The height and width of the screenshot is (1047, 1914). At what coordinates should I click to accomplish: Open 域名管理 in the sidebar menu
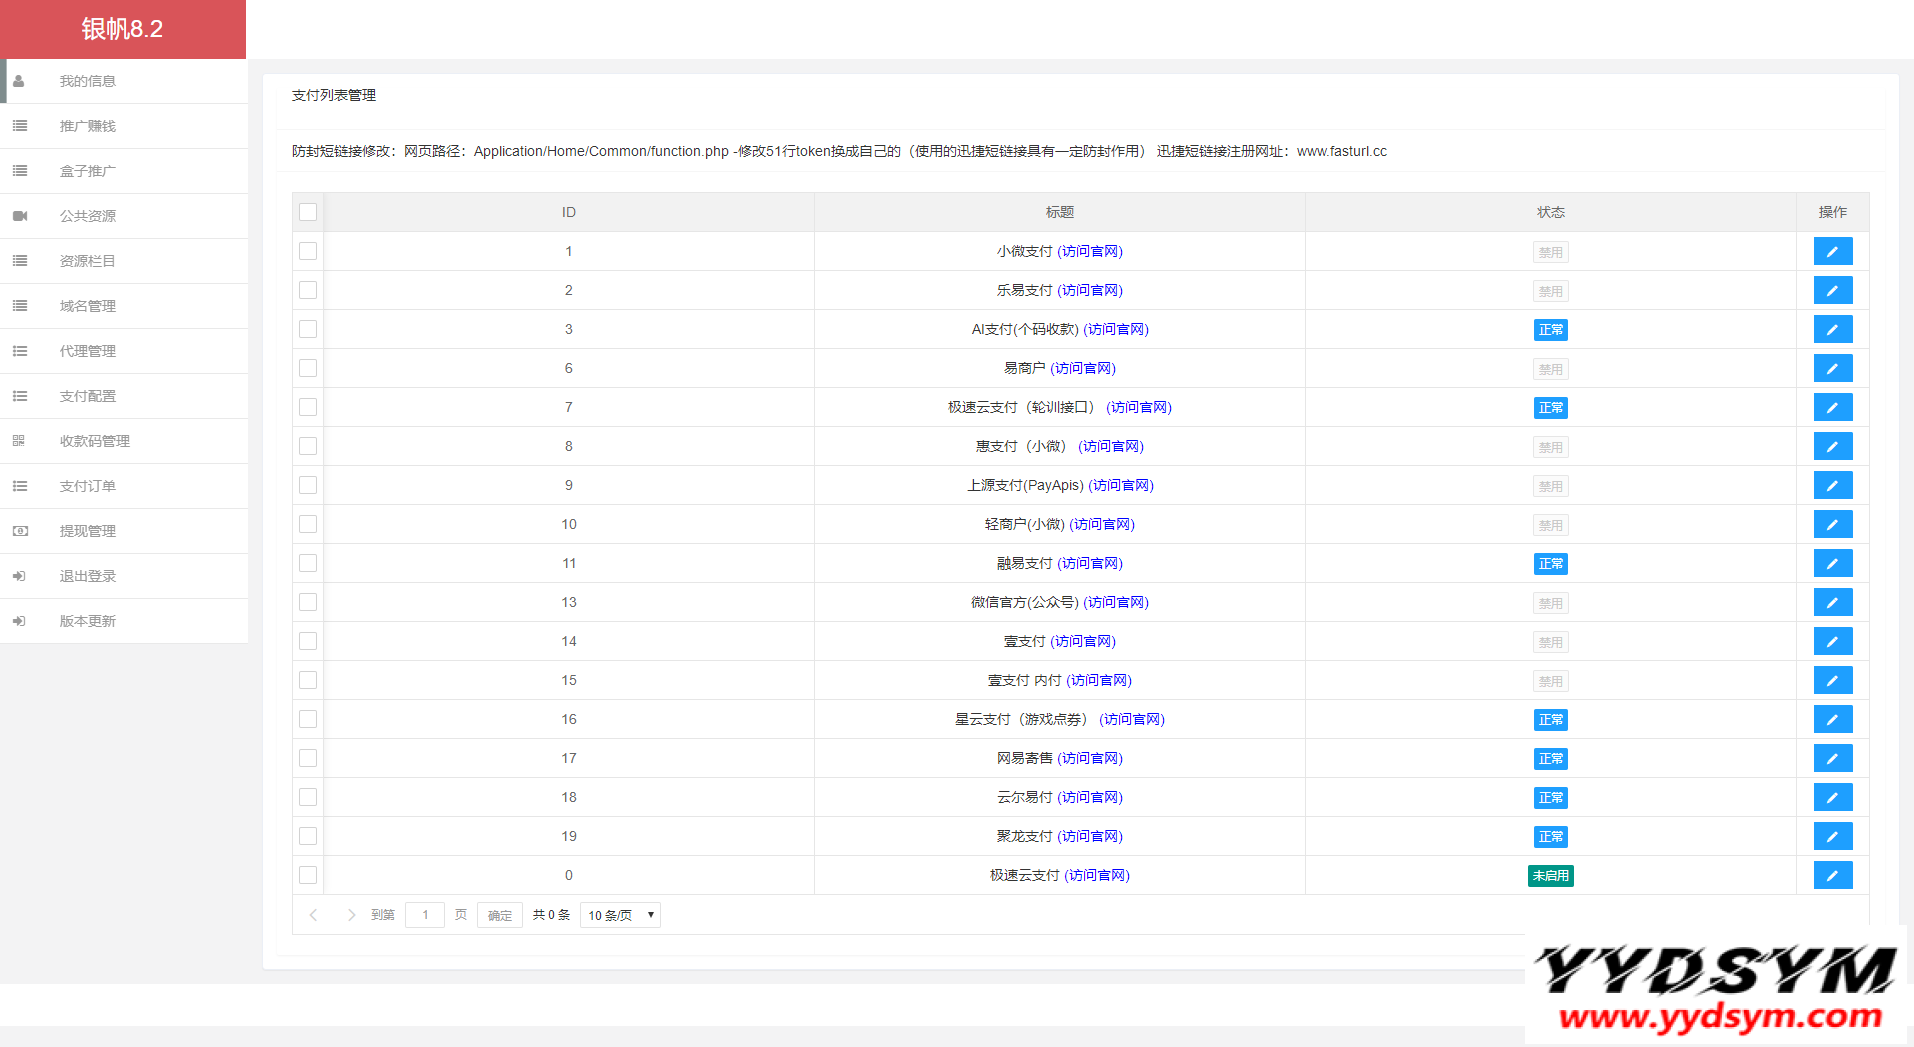coord(88,306)
